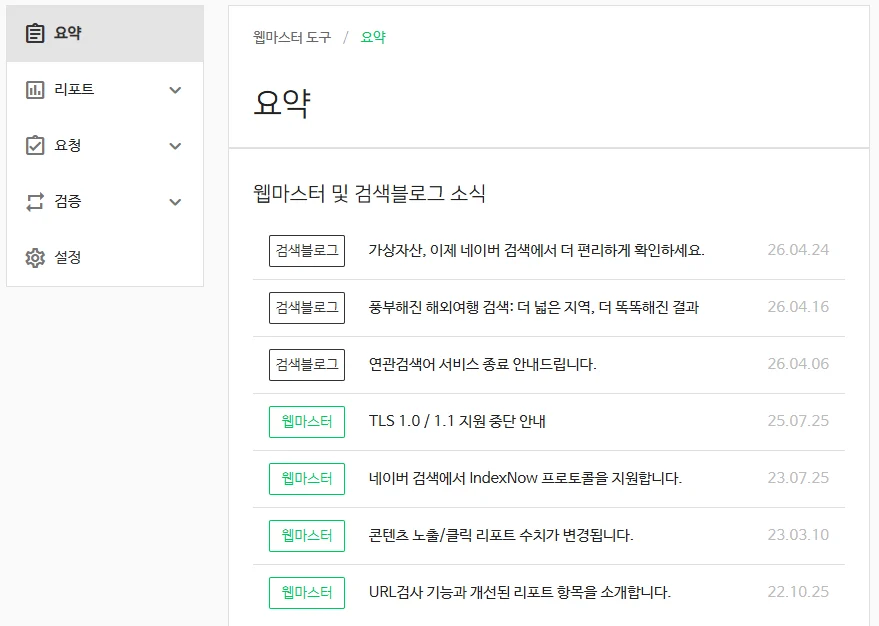This screenshot has height=626, width=879.
Task: Open the URL검사 기능 소개 article
Action: coord(519,592)
